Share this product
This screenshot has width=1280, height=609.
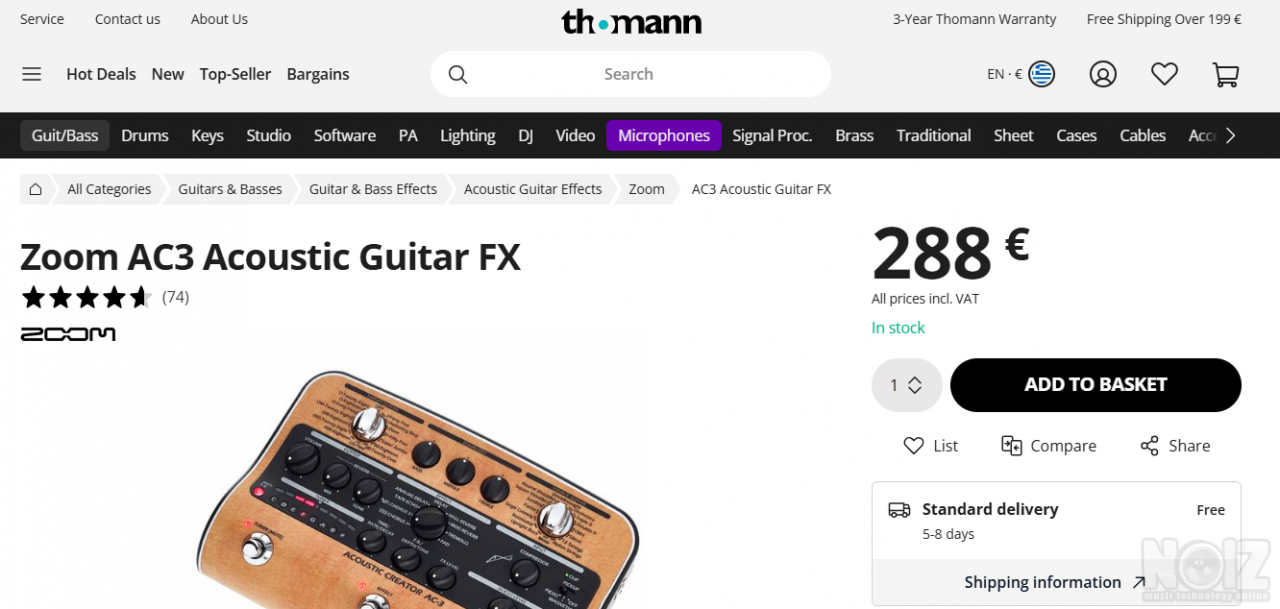[1175, 446]
